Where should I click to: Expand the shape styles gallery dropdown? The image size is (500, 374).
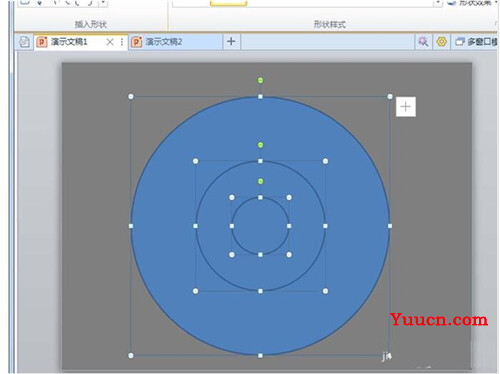pos(438,3)
